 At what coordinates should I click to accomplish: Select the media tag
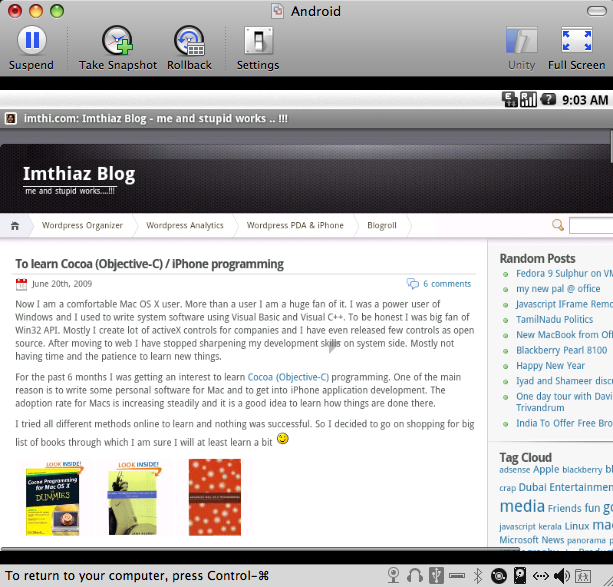coord(522,506)
